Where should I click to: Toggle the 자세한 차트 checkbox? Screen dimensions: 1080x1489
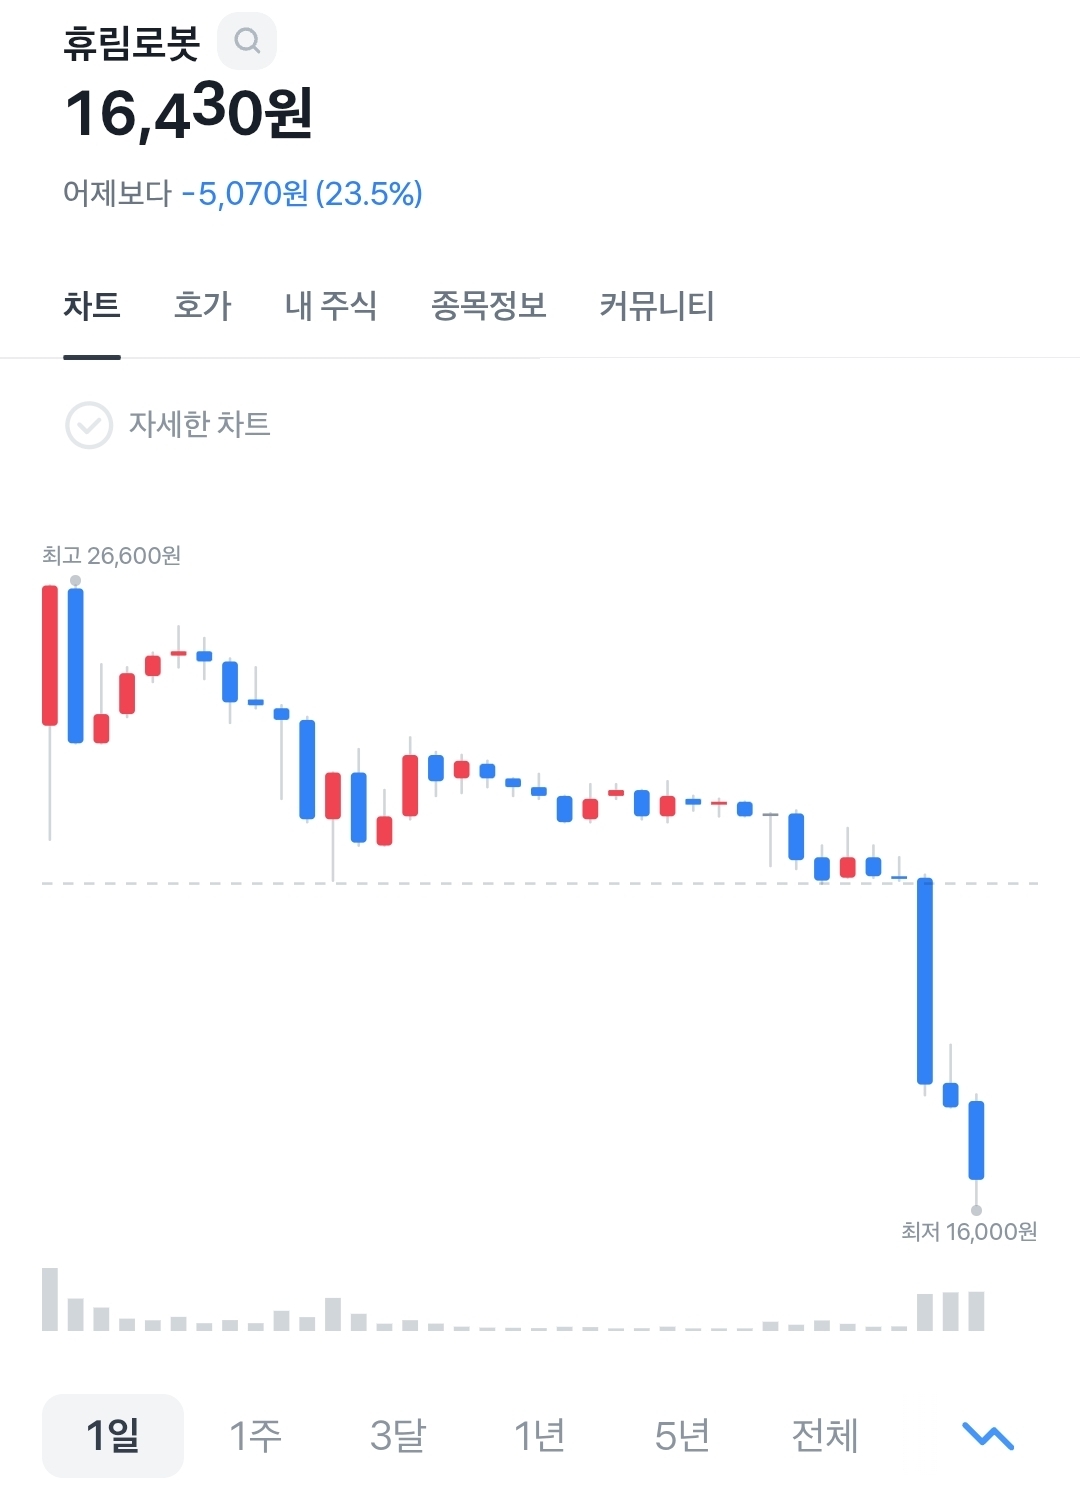coord(89,425)
